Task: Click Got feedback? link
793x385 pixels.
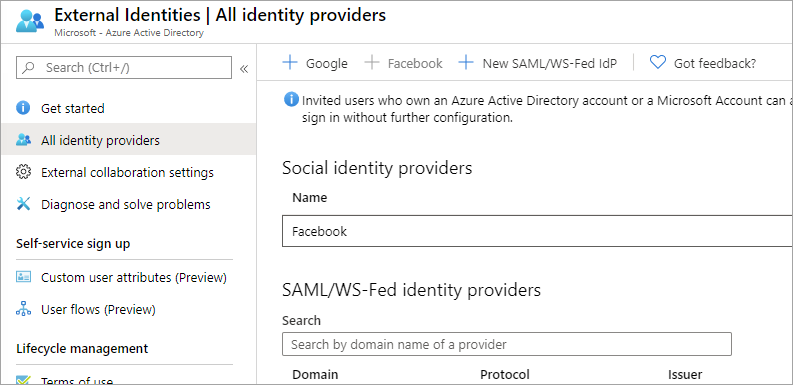Action: [x=703, y=63]
